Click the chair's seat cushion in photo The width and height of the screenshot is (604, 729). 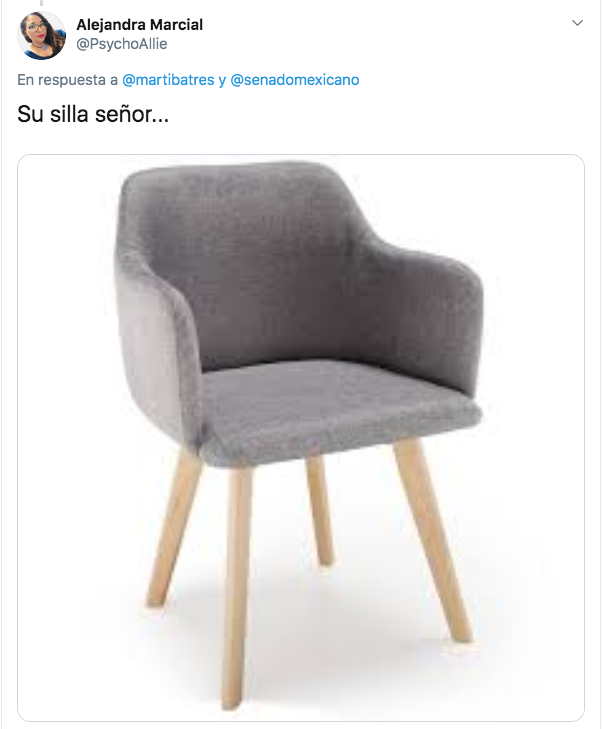pos(339,407)
